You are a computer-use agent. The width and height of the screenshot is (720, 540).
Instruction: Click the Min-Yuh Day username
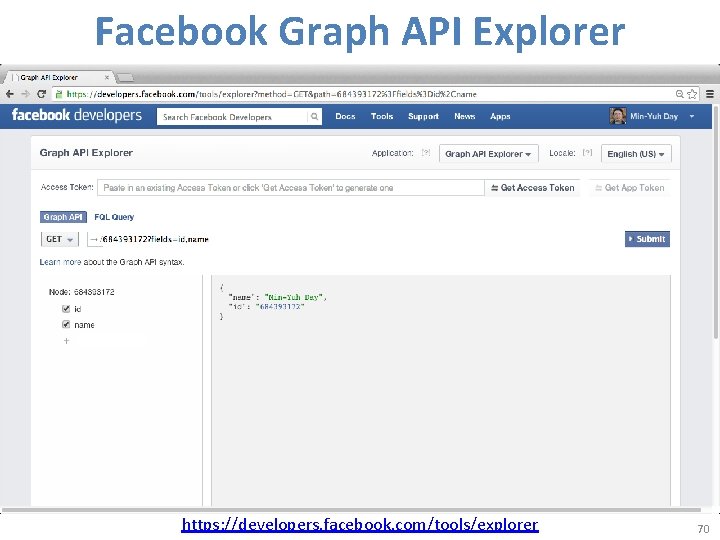click(x=654, y=117)
